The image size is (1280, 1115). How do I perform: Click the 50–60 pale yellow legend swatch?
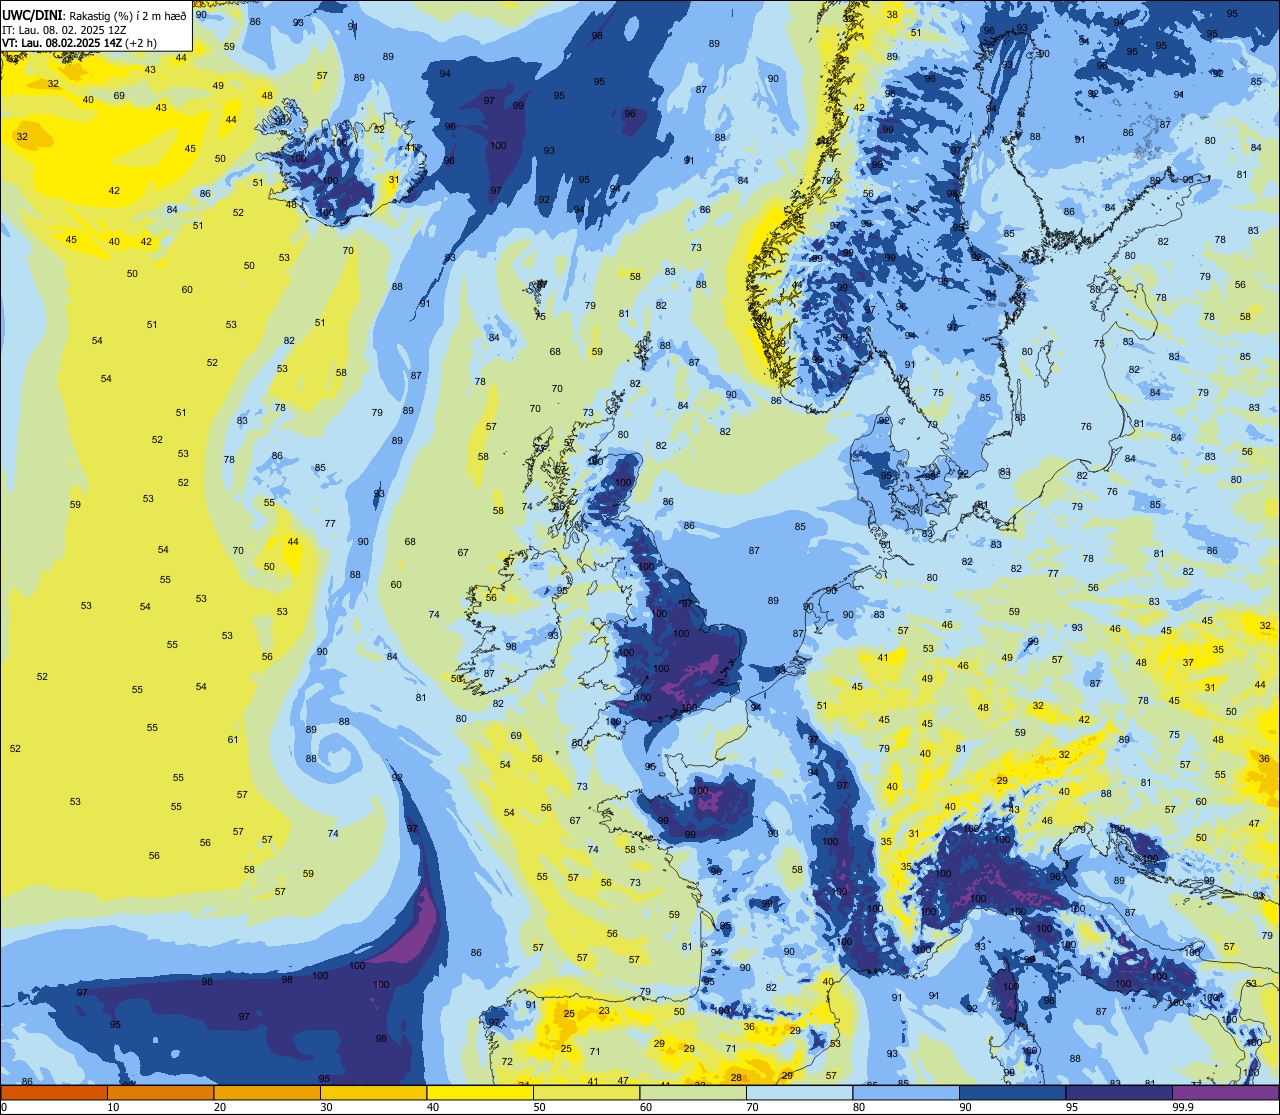586,1092
